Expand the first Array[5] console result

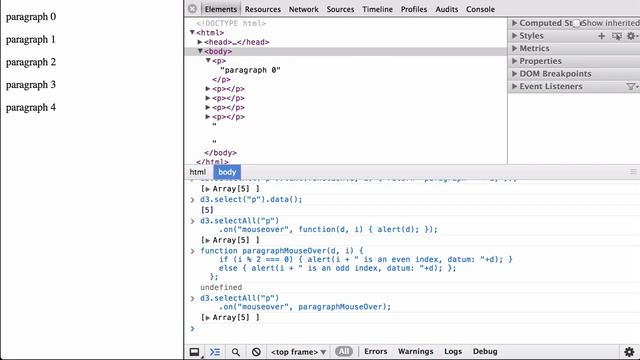pos(207,189)
